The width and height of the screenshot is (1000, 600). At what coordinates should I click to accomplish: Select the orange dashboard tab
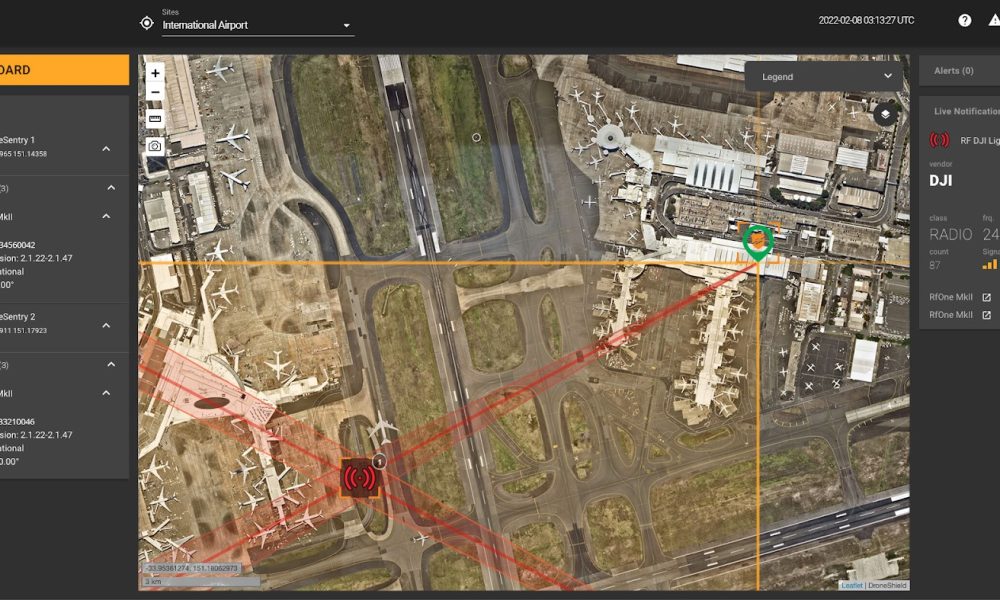point(64,70)
